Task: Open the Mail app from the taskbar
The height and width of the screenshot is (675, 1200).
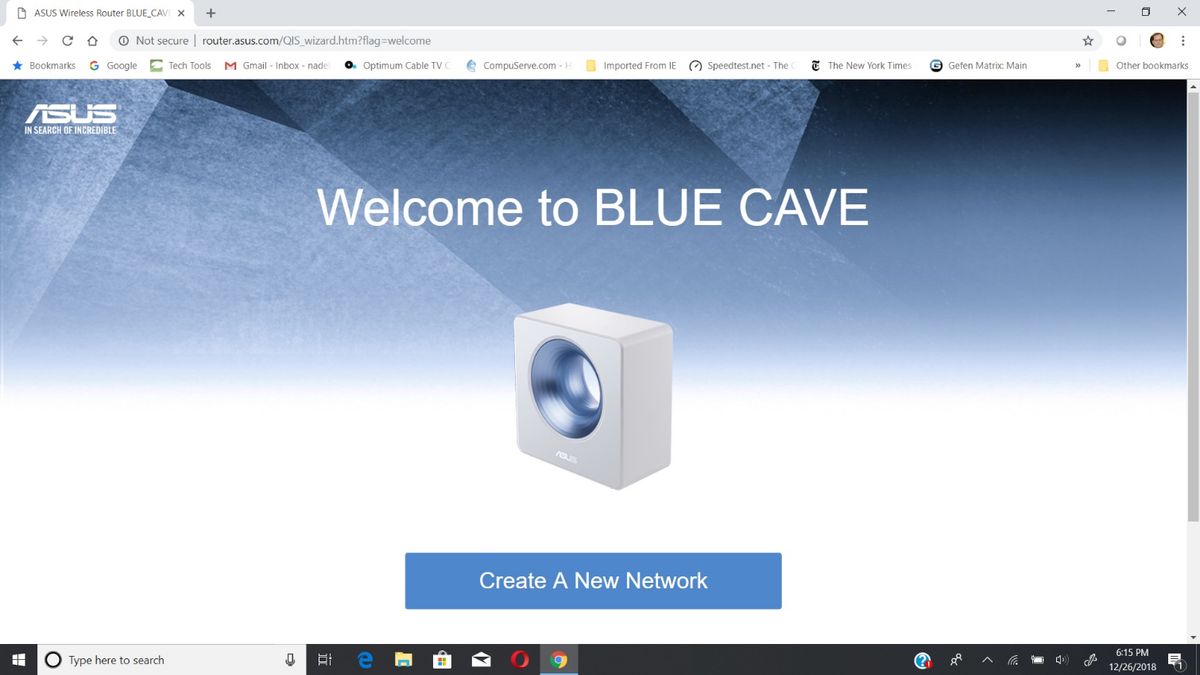Action: point(481,659)
